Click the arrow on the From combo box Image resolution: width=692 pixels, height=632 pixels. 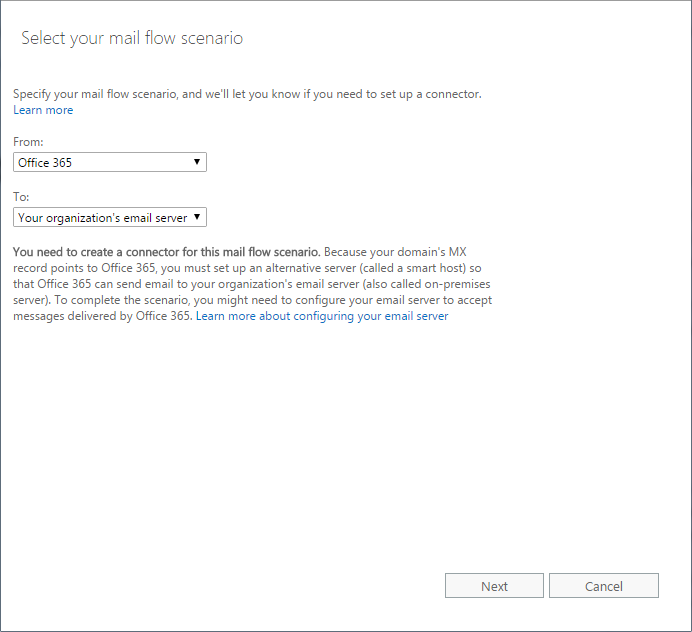coord(196,162)
